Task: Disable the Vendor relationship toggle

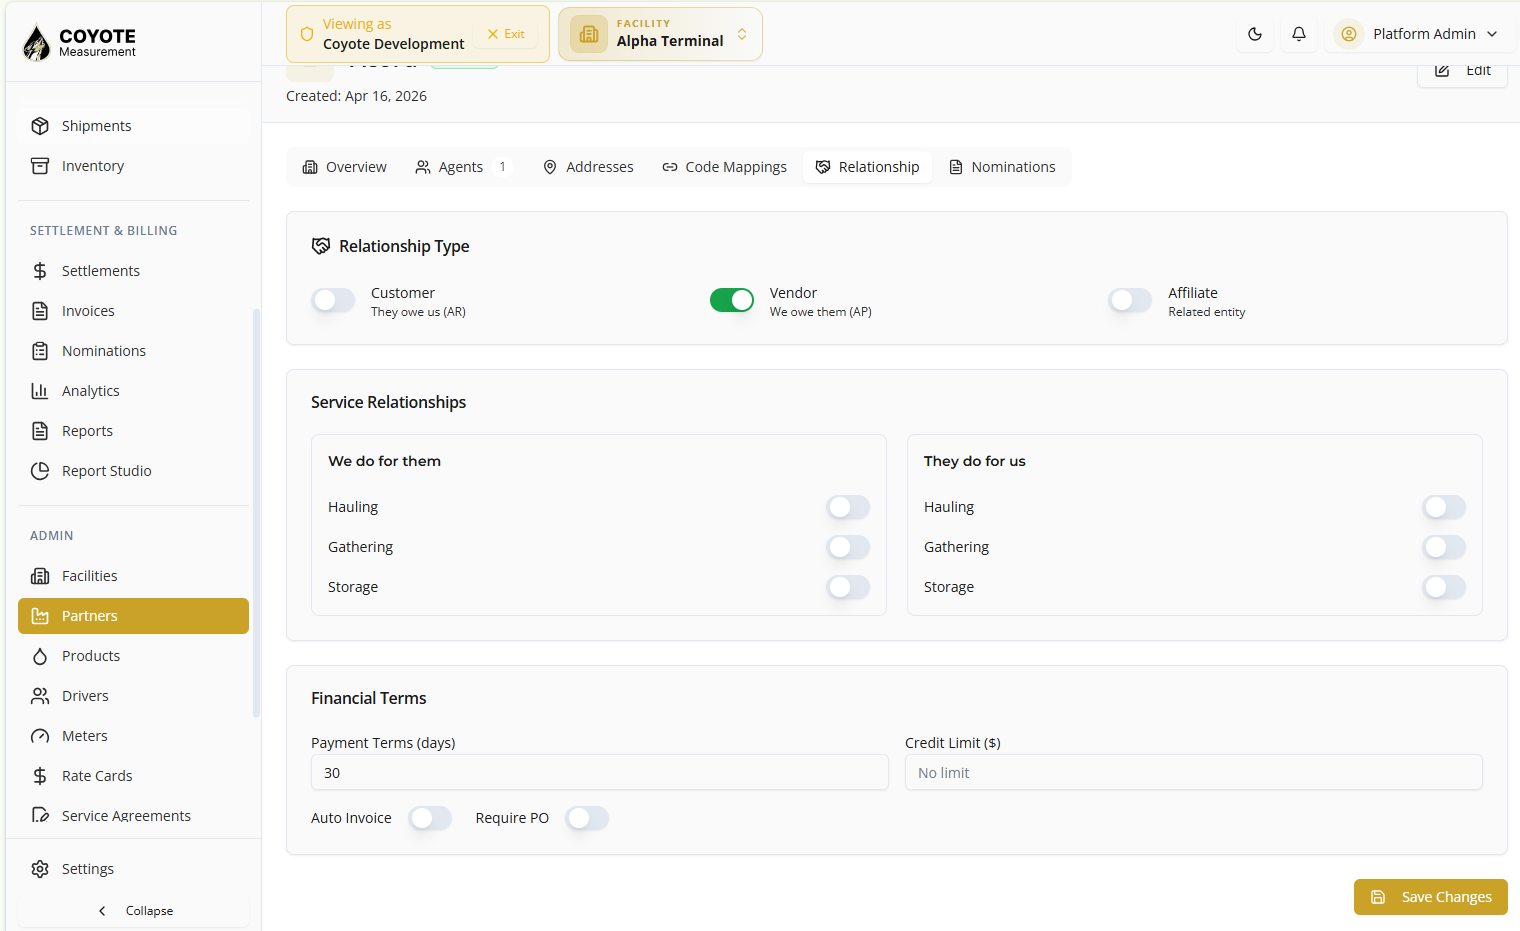Action: [x=732, y=300]
